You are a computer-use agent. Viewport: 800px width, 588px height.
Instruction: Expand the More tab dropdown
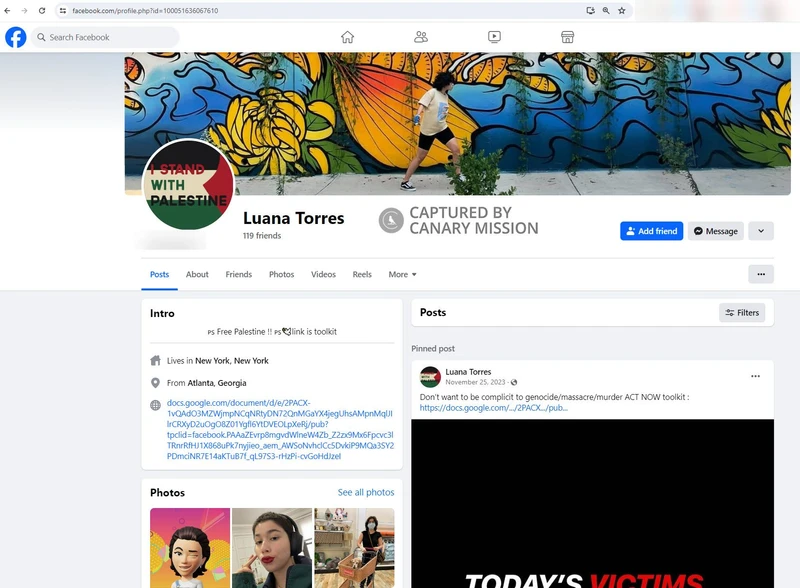(402, 274)
